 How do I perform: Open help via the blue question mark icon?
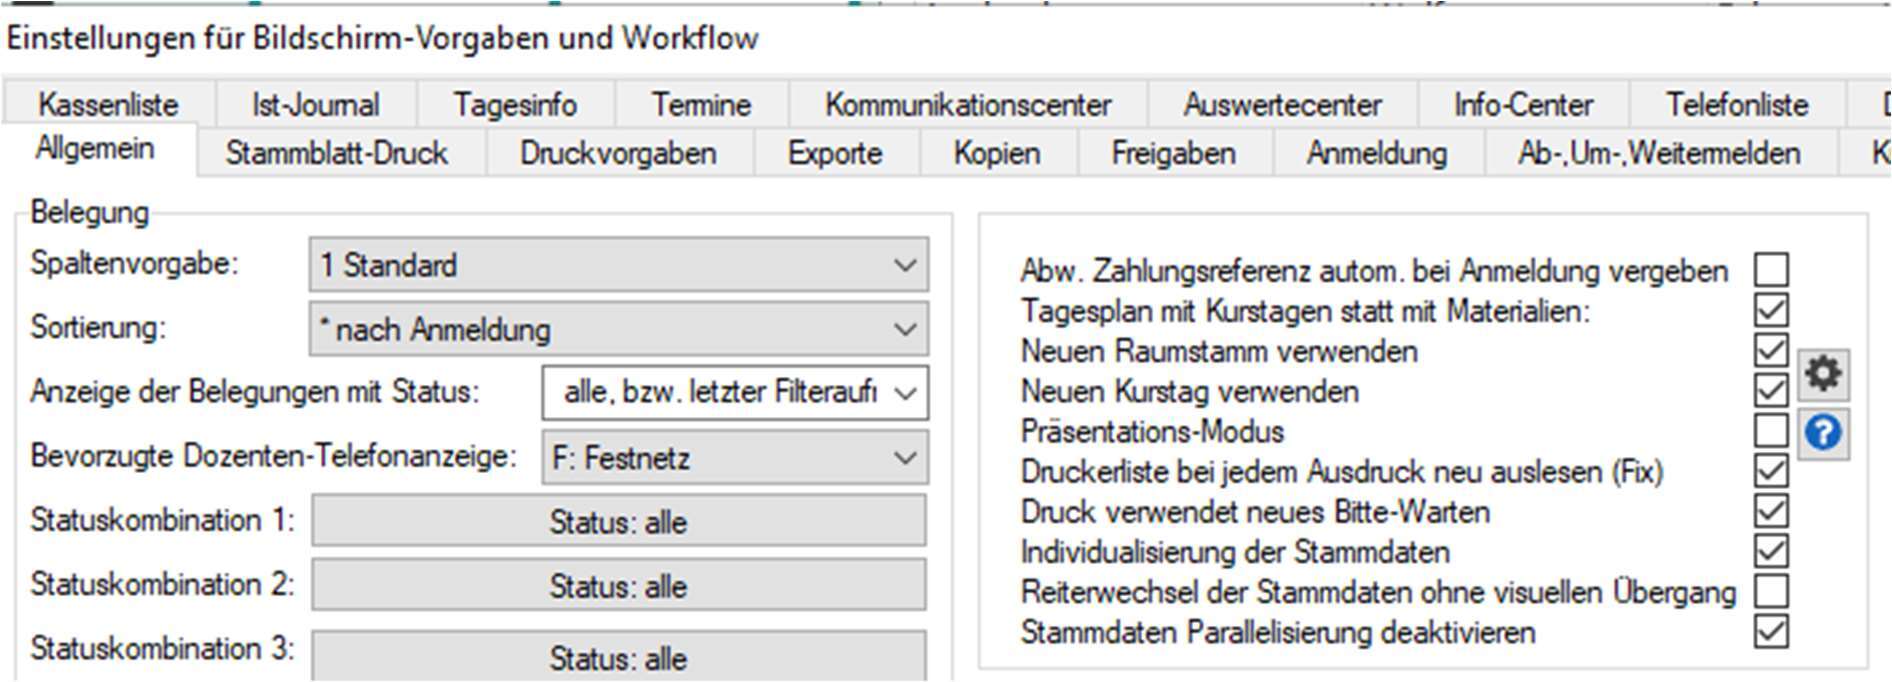coord(1823,433)
